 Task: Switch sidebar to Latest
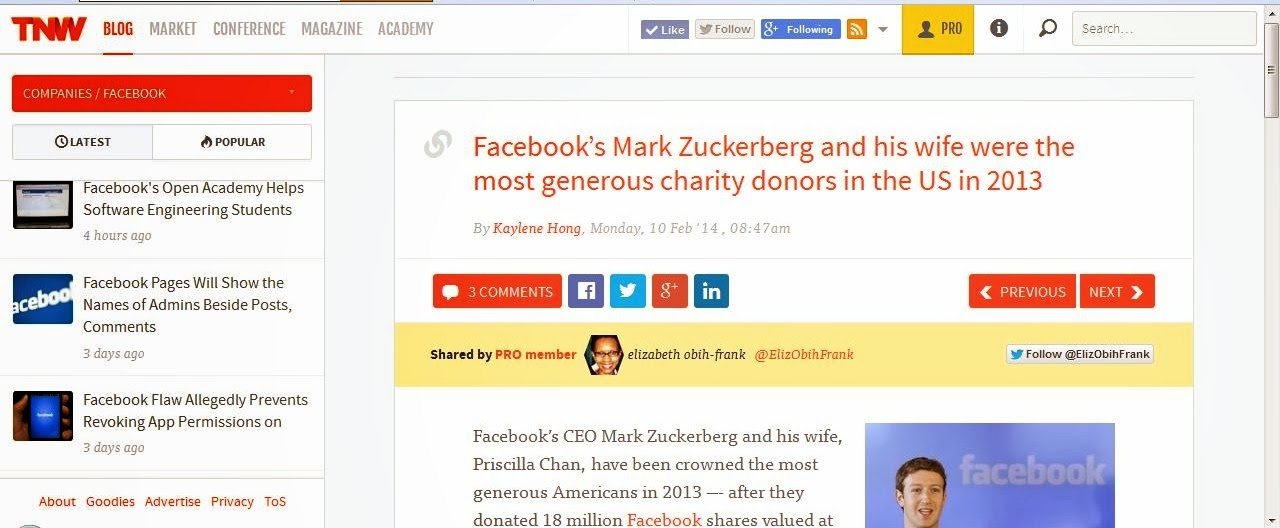point(83,142)
